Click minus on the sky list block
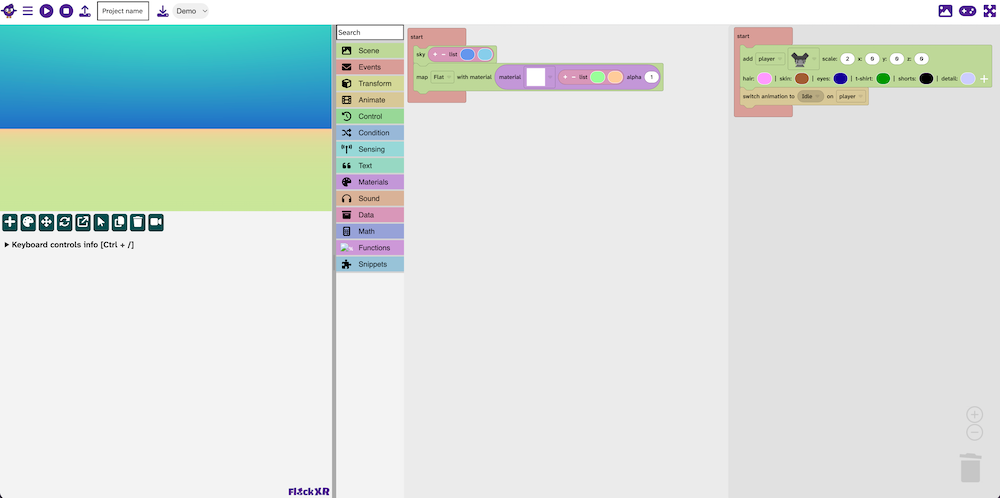Image resolution: width=1000 pixels, height=498 pixels. point(443,55)
